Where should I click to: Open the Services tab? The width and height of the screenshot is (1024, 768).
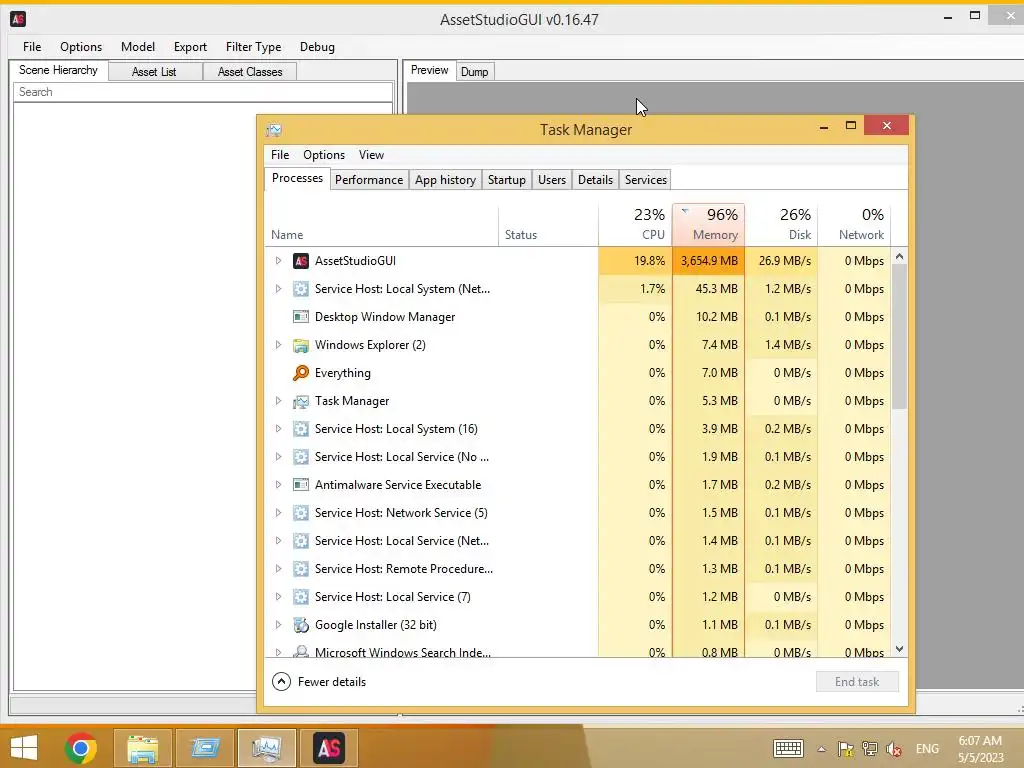coord(645,180)
